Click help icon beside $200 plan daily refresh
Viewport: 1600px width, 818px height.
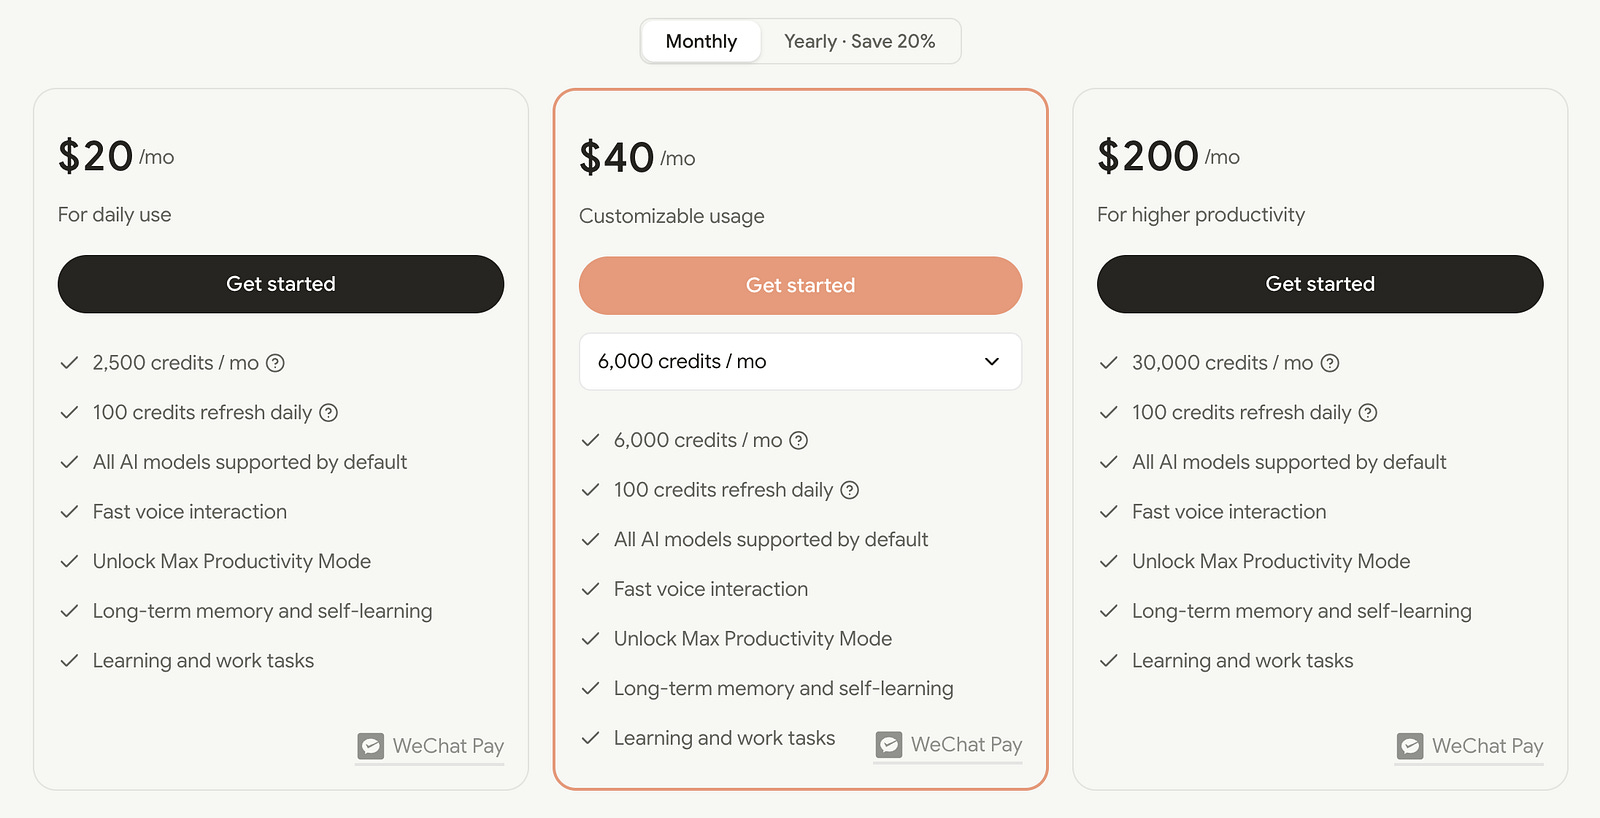(x=1368, y=413)
